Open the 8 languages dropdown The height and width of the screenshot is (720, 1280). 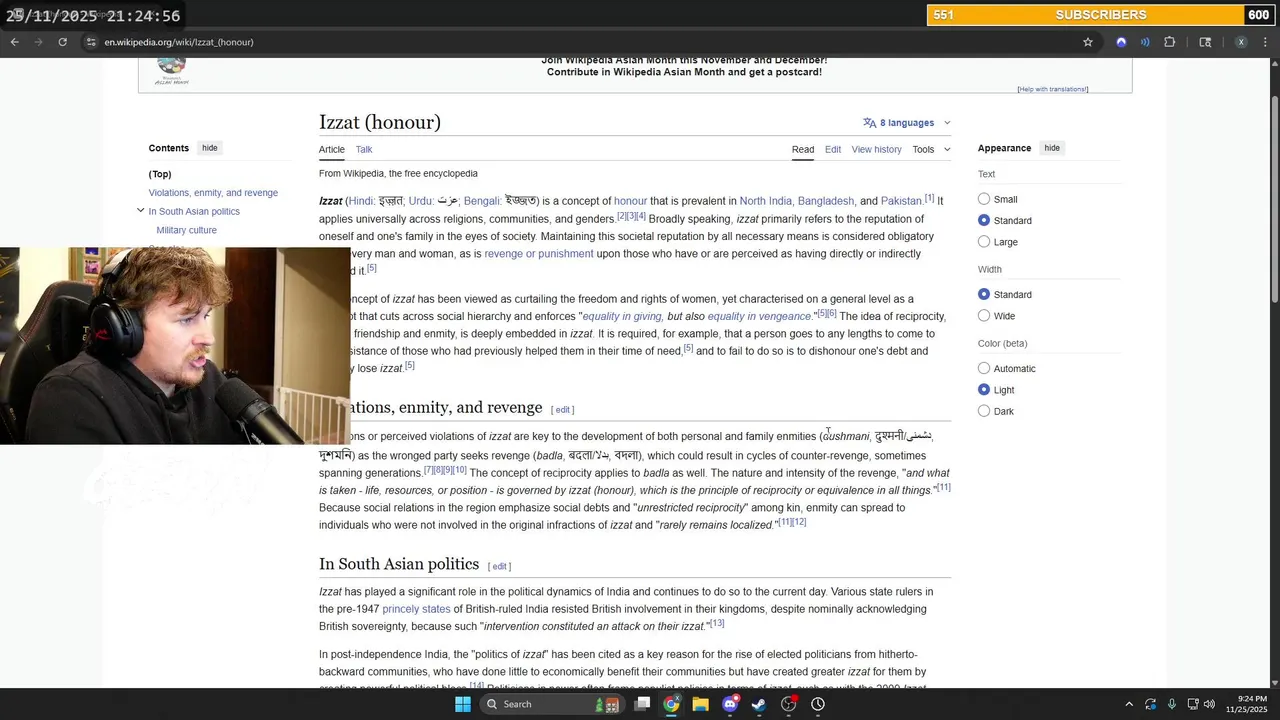point(907,123)
